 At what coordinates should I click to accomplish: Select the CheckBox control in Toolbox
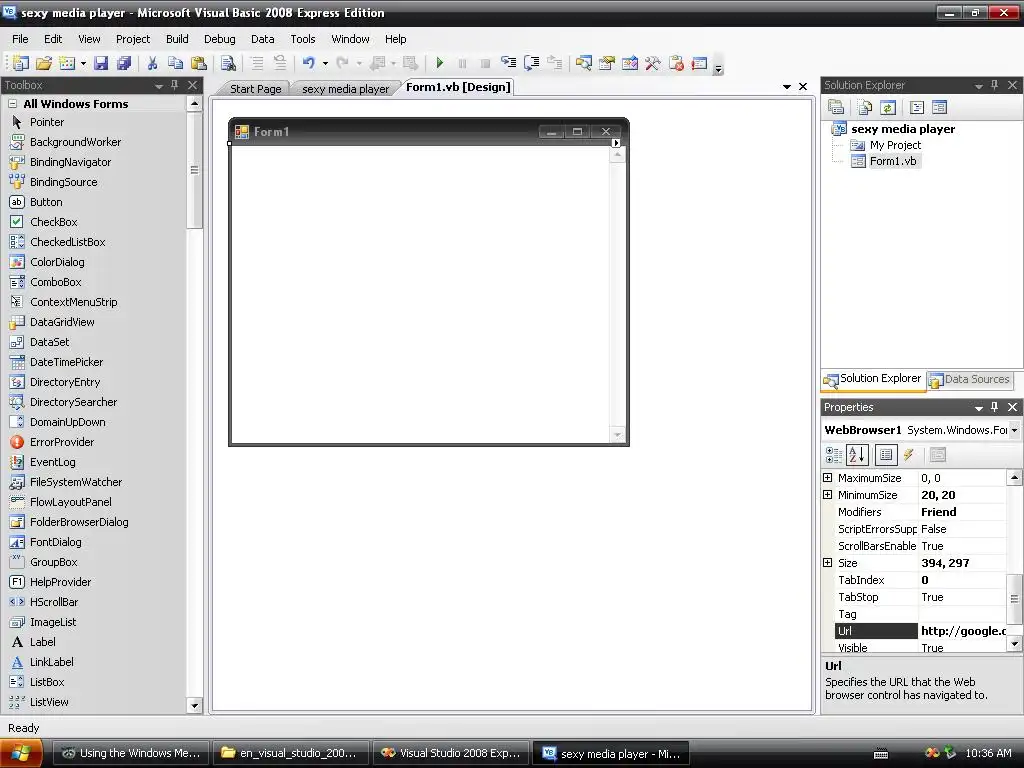point(54,222)
